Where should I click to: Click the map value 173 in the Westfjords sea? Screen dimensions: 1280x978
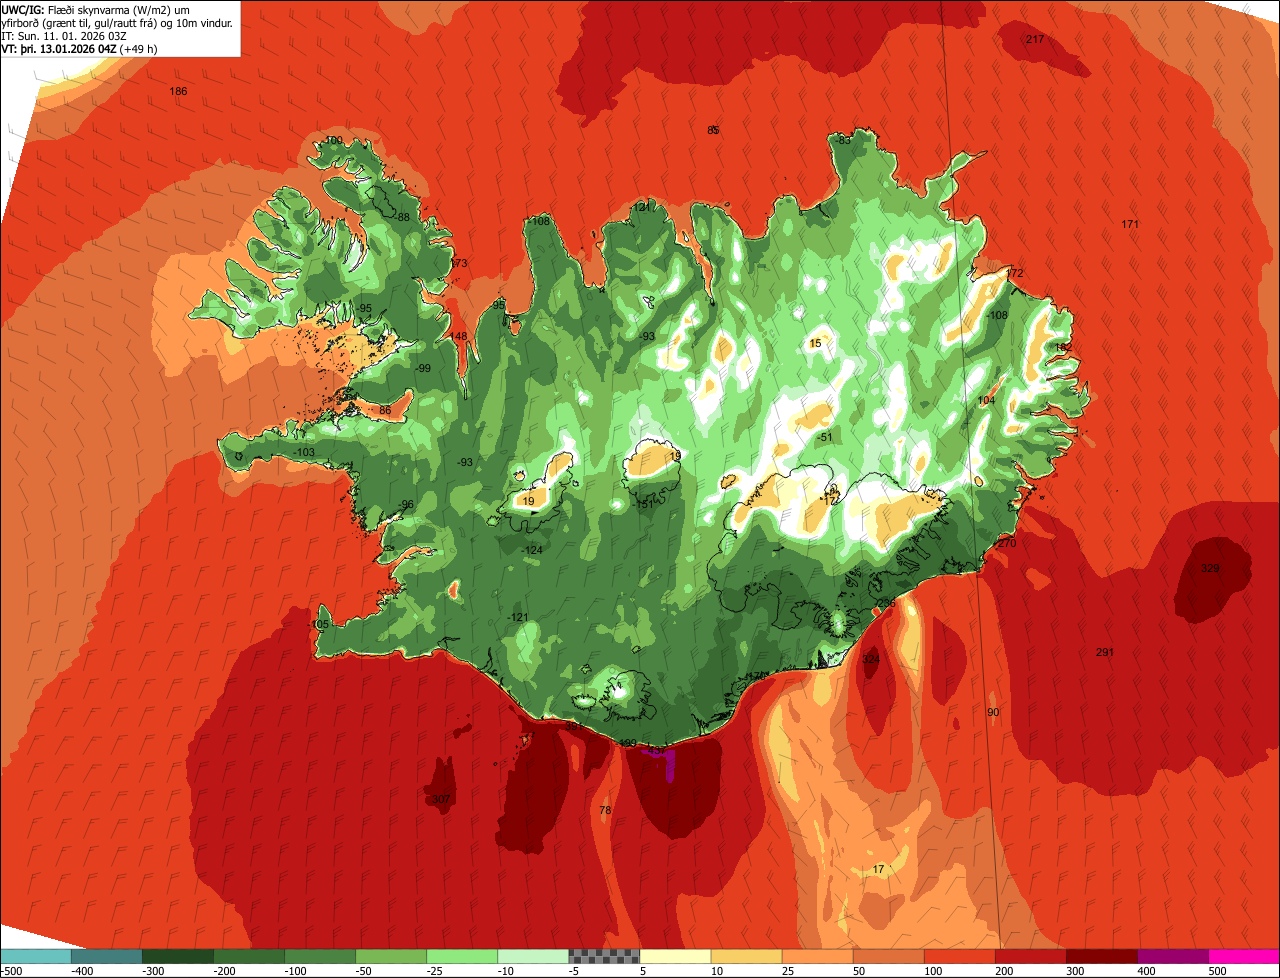[x=458, y=263]
